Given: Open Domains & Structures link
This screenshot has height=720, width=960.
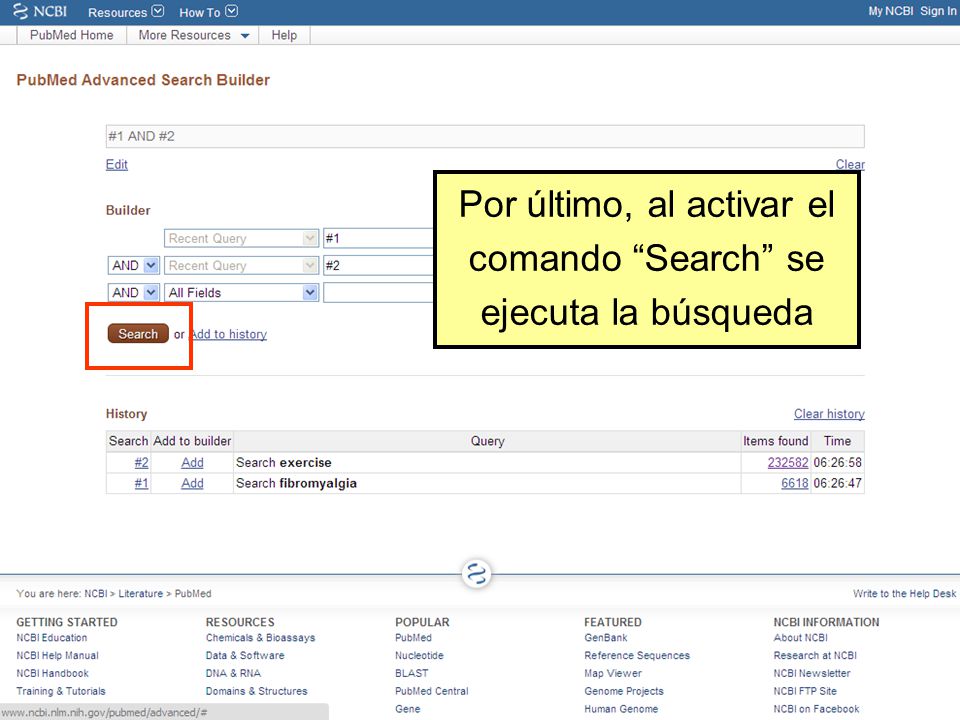Looking at the screenshot, I should 257,691.
